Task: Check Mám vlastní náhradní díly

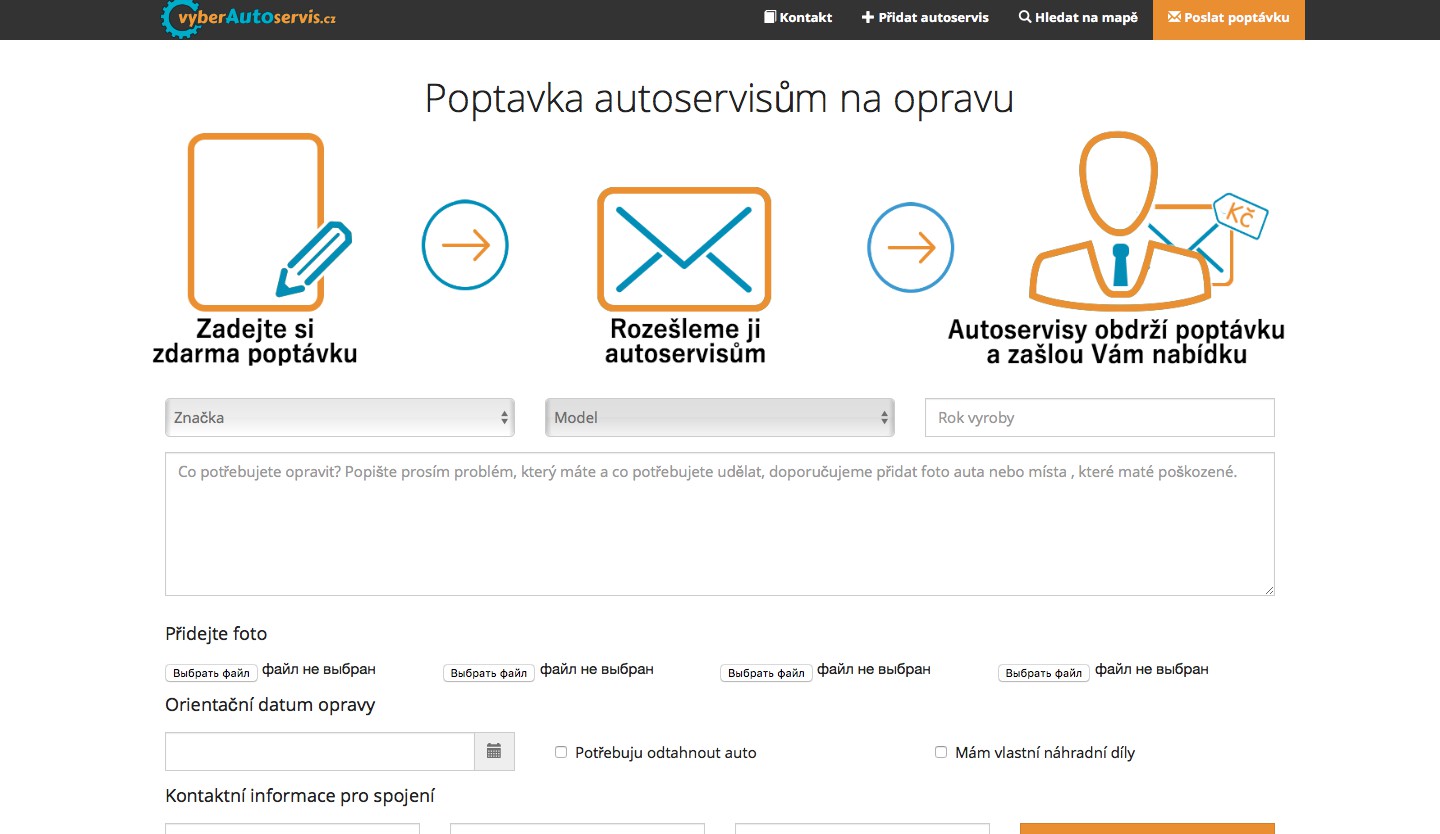Action: click(941, 752)
